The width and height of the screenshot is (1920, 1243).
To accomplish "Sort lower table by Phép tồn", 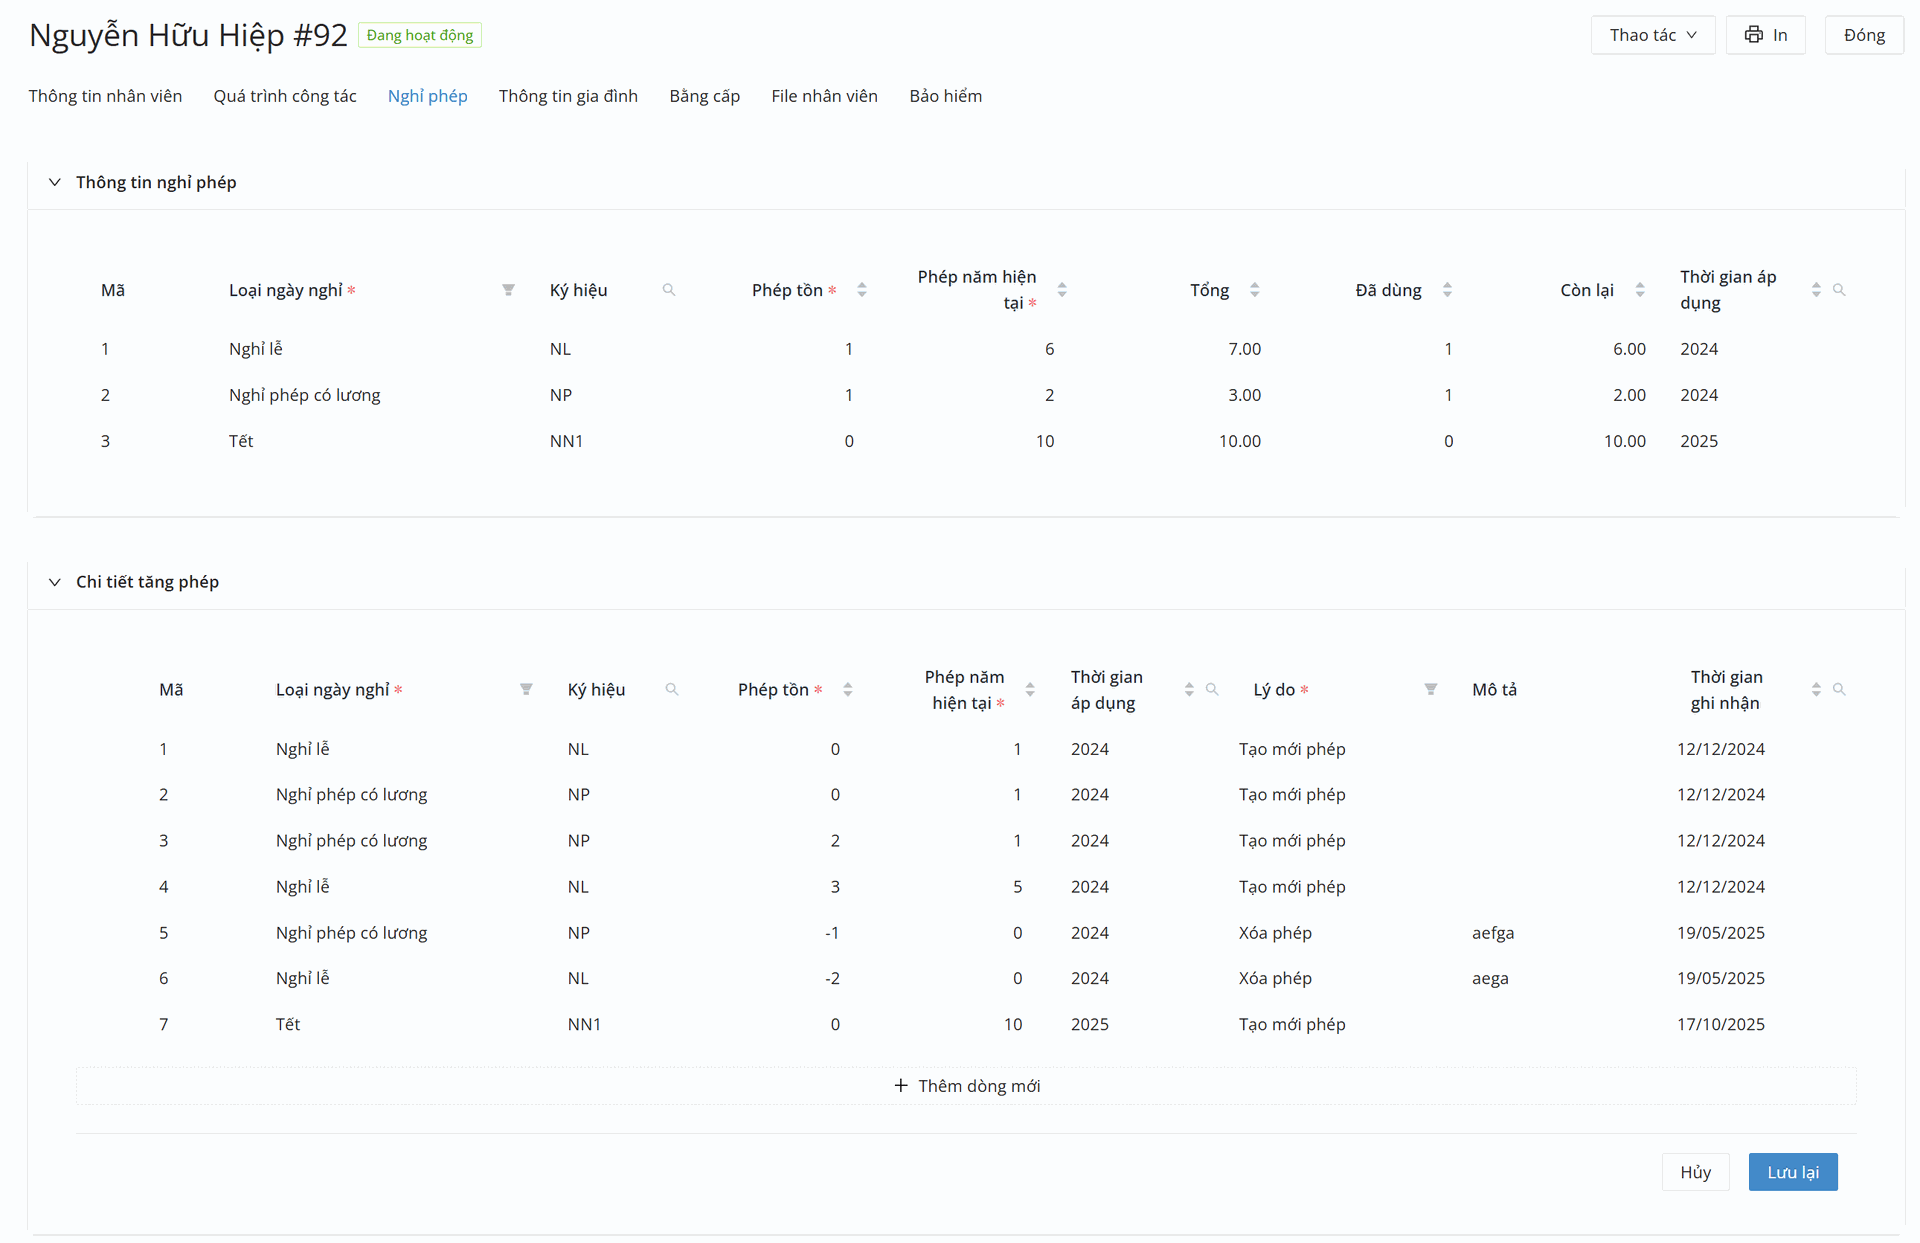I will 848,690.
